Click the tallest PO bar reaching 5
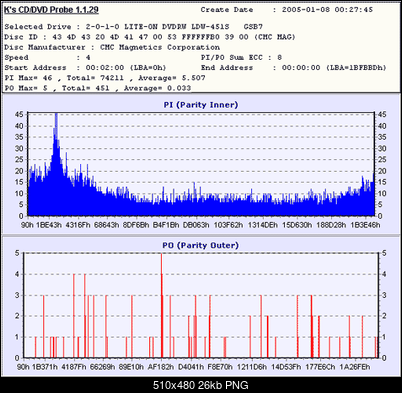The image size is (402, 393). pos(162,305)
